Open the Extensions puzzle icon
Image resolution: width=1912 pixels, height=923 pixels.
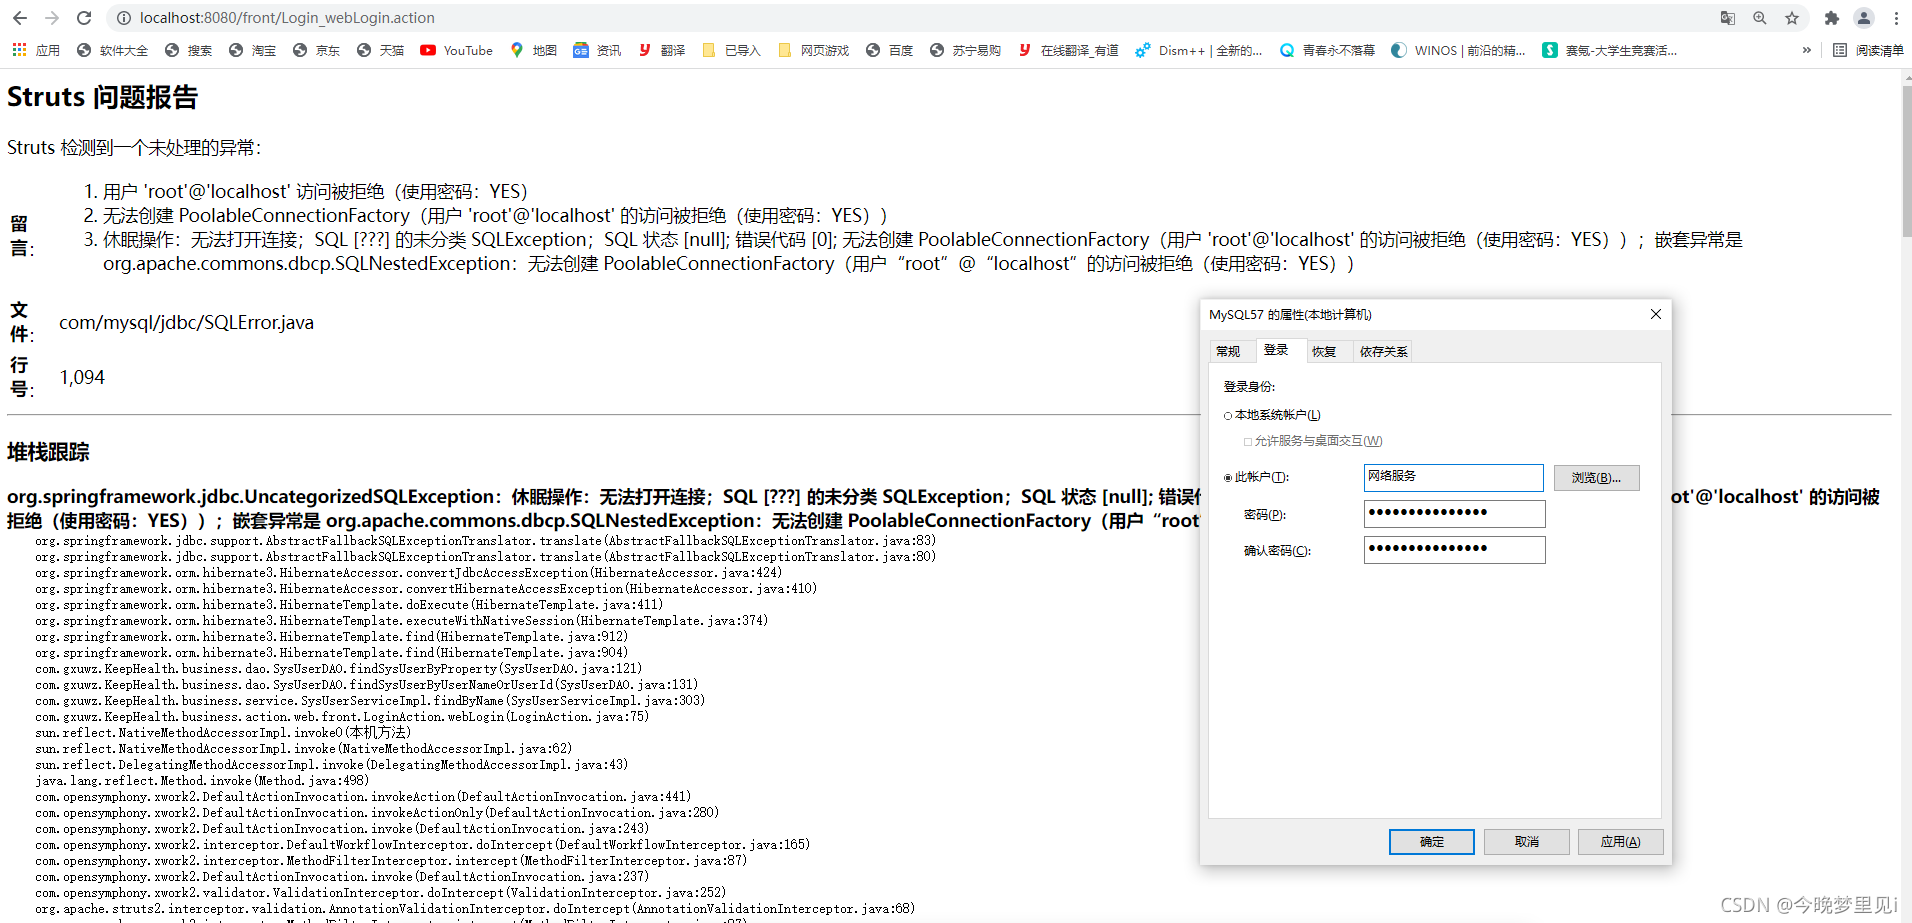tap(1832, 18)
